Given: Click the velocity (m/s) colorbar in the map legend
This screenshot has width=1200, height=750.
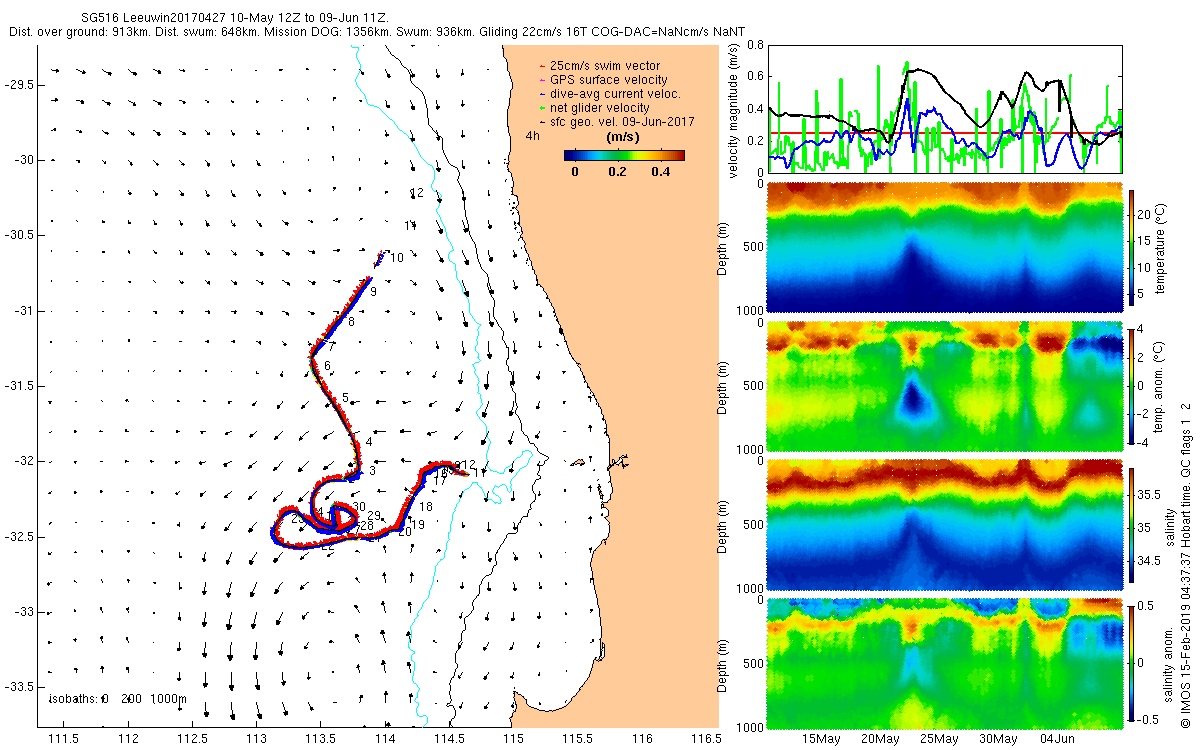Looking at the screenshot, I should [x=624, y=155].
